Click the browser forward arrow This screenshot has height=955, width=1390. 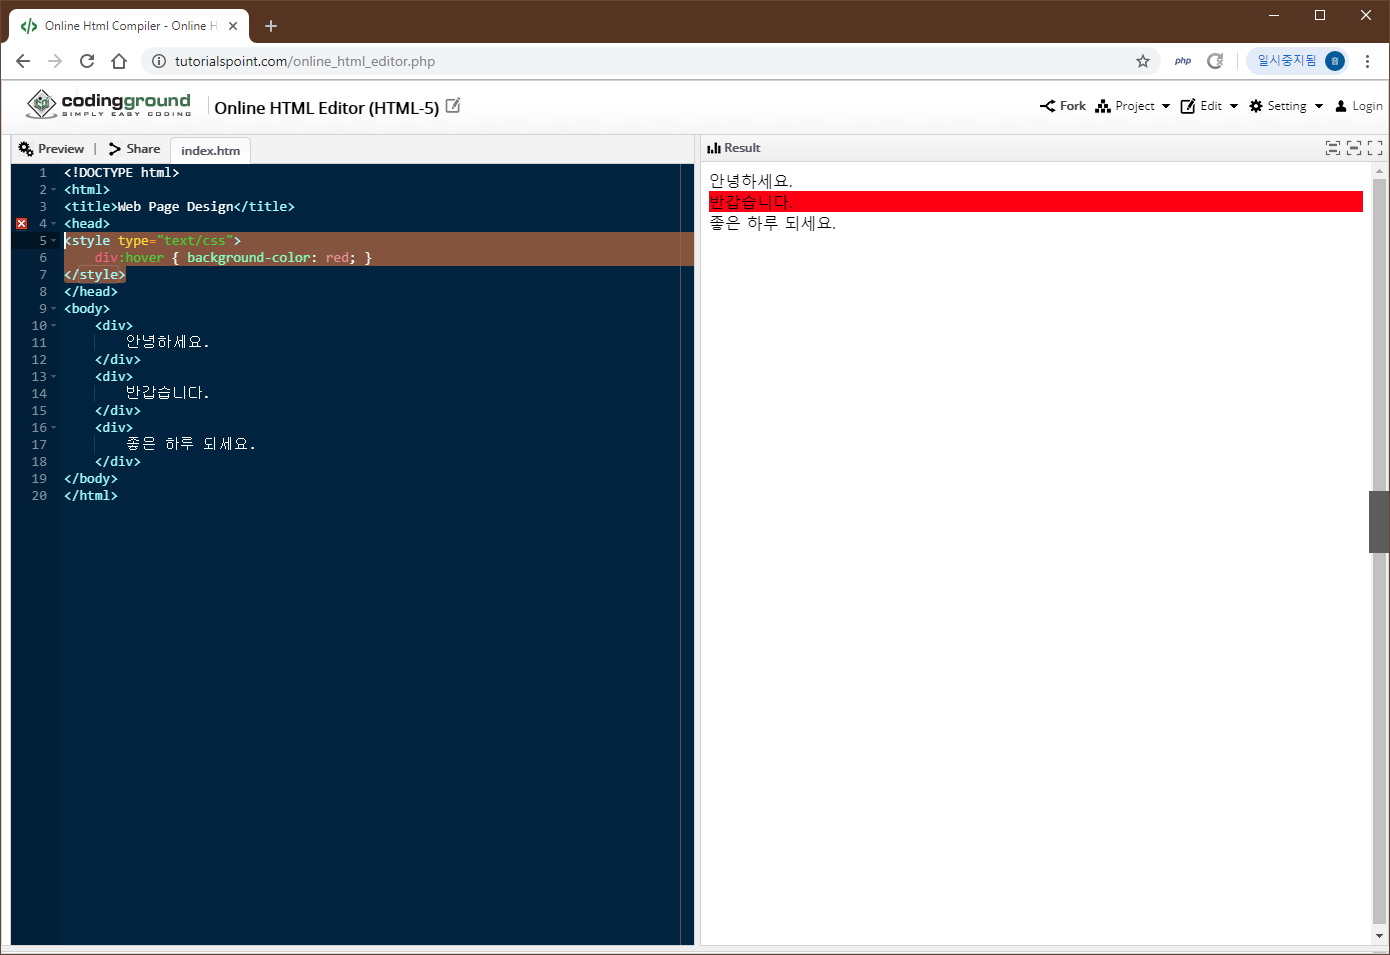[x=55, y=61]
